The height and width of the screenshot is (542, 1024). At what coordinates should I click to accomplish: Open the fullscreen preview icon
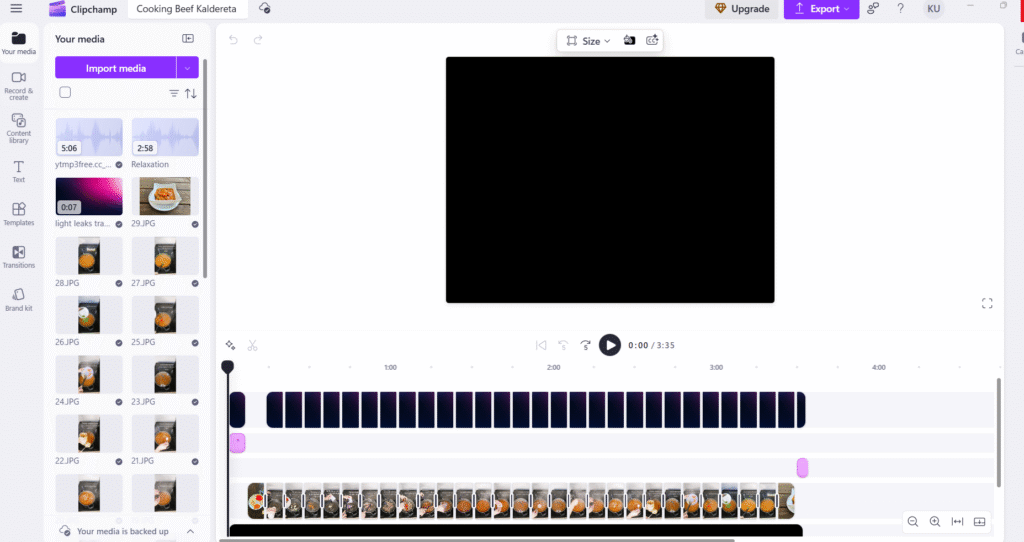coord(987,303)
